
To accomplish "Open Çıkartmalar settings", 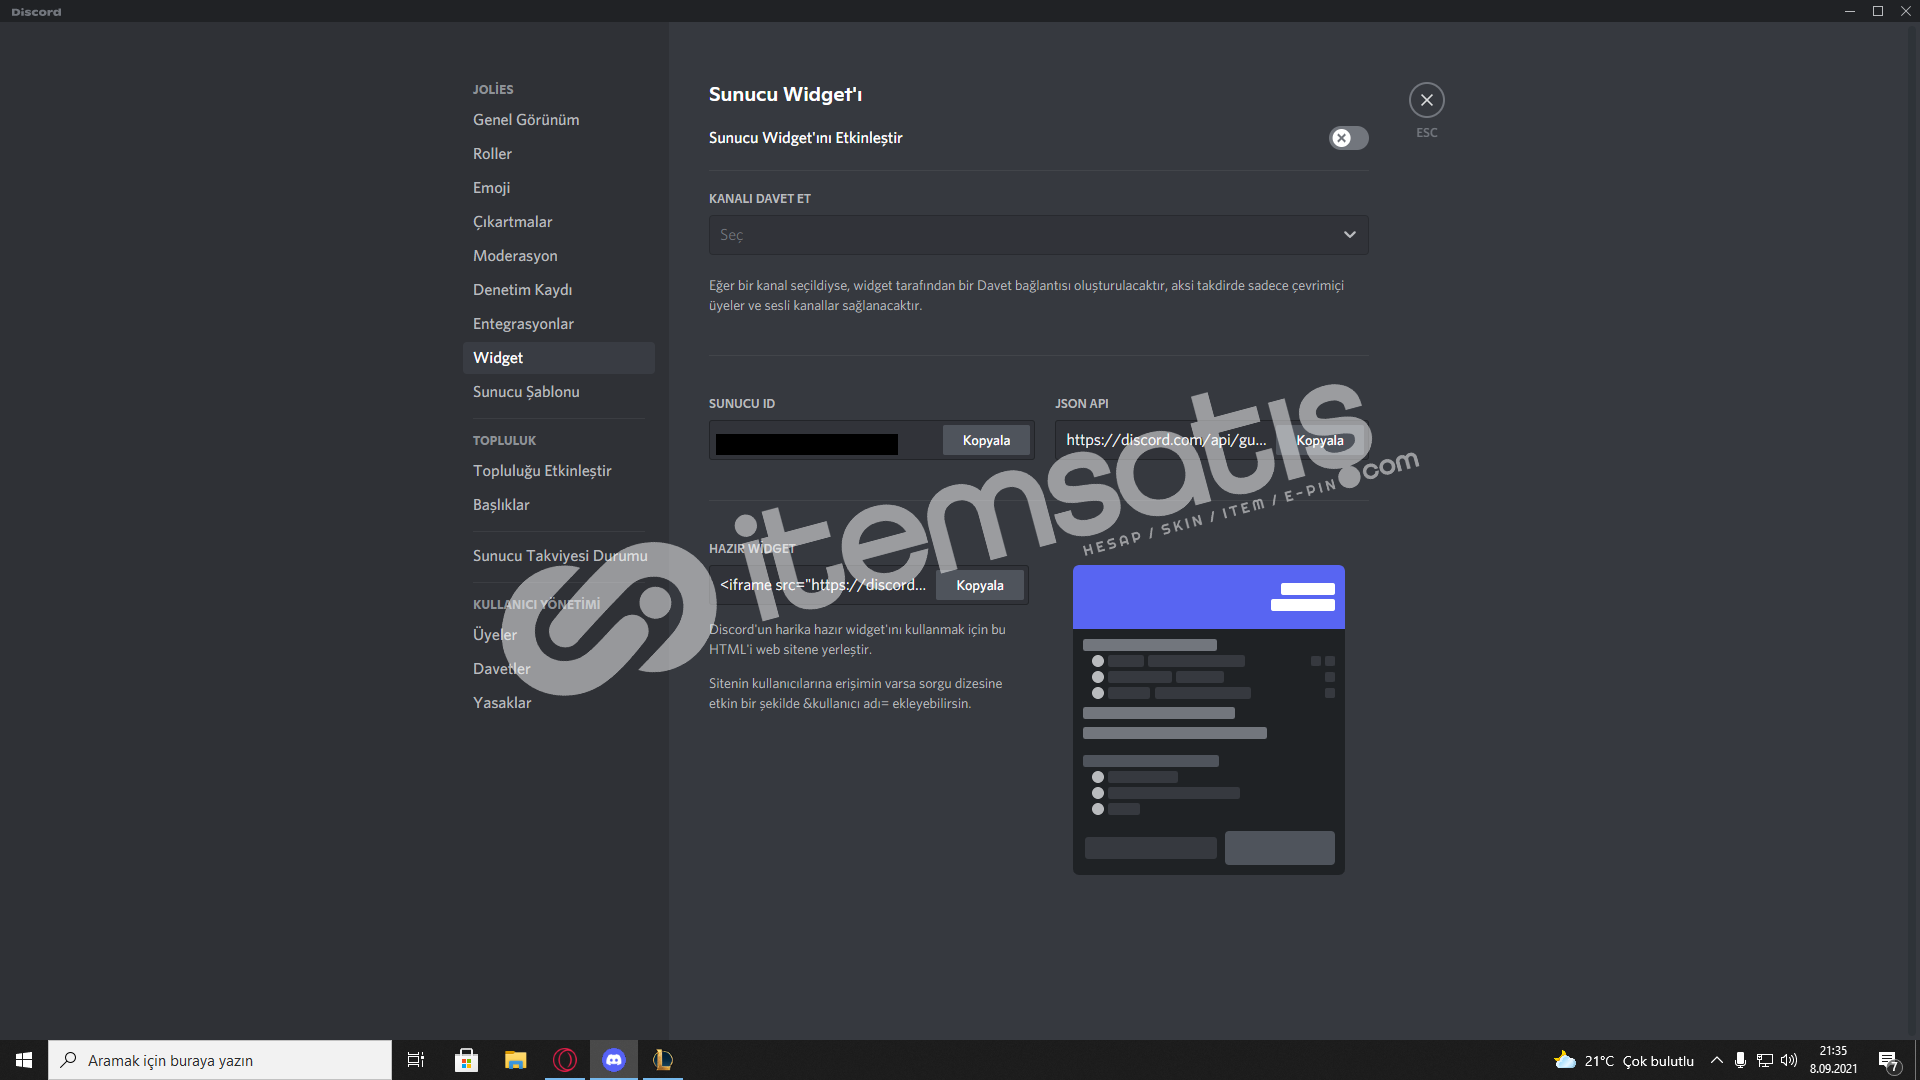I will [558, 222].
